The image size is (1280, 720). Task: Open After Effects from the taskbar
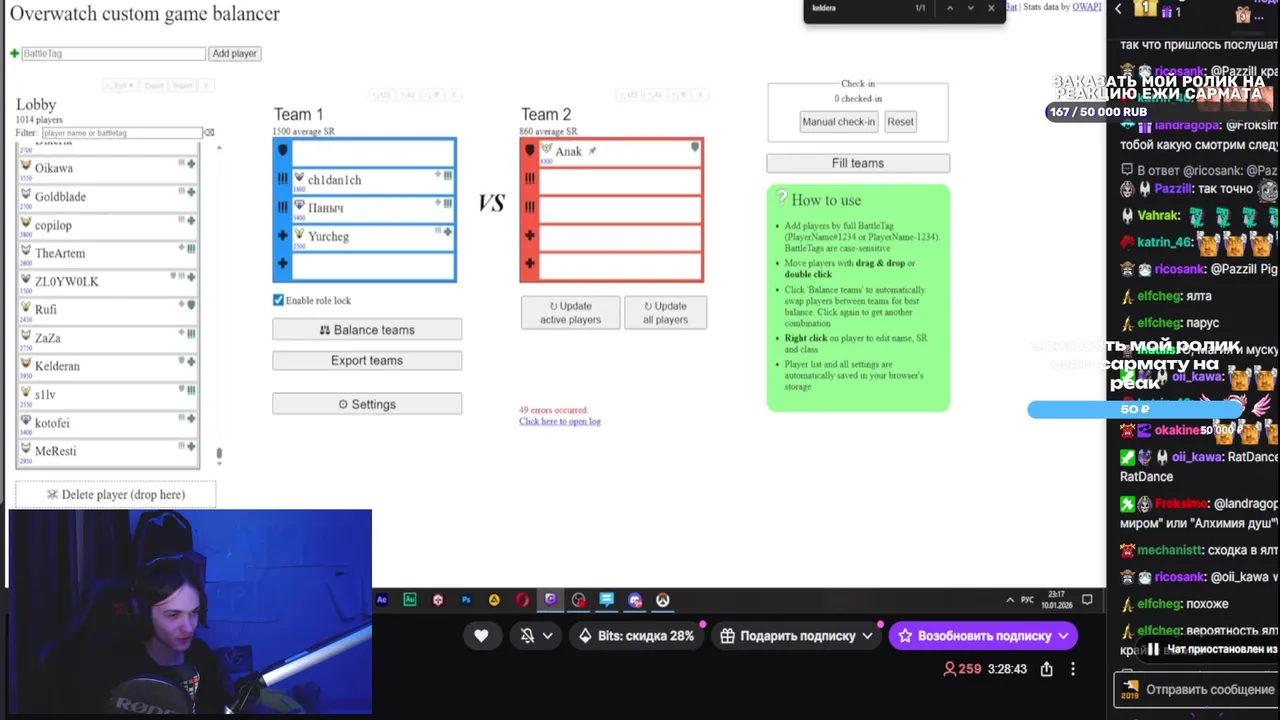[381, 600]
